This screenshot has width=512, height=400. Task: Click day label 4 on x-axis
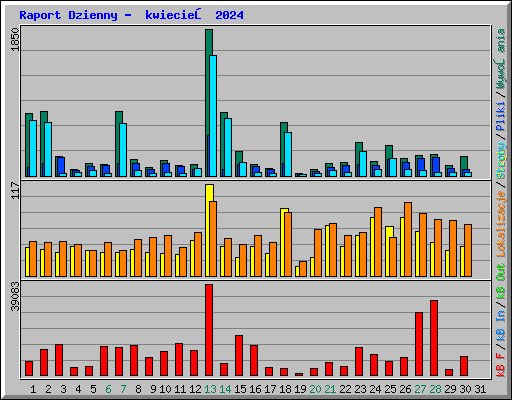point(78,389)
